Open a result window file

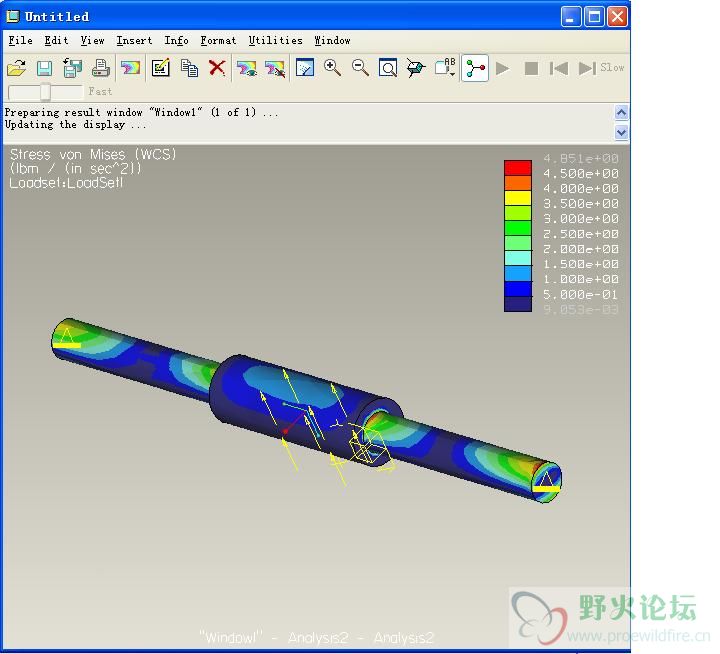(17, 68)
